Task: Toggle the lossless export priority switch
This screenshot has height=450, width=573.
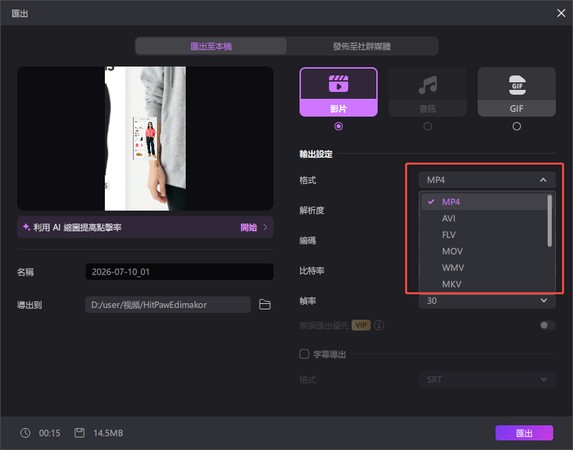Action: [547, 325]
